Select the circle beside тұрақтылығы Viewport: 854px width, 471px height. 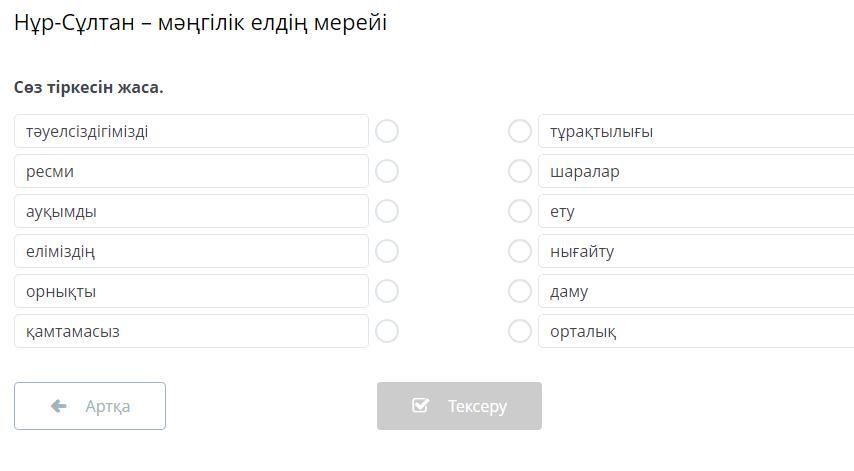click(520, 131)
